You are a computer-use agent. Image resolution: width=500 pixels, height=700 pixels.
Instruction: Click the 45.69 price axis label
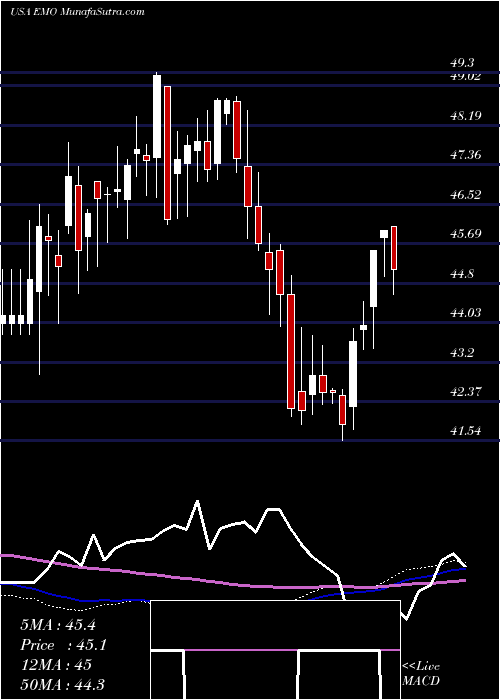466,233
